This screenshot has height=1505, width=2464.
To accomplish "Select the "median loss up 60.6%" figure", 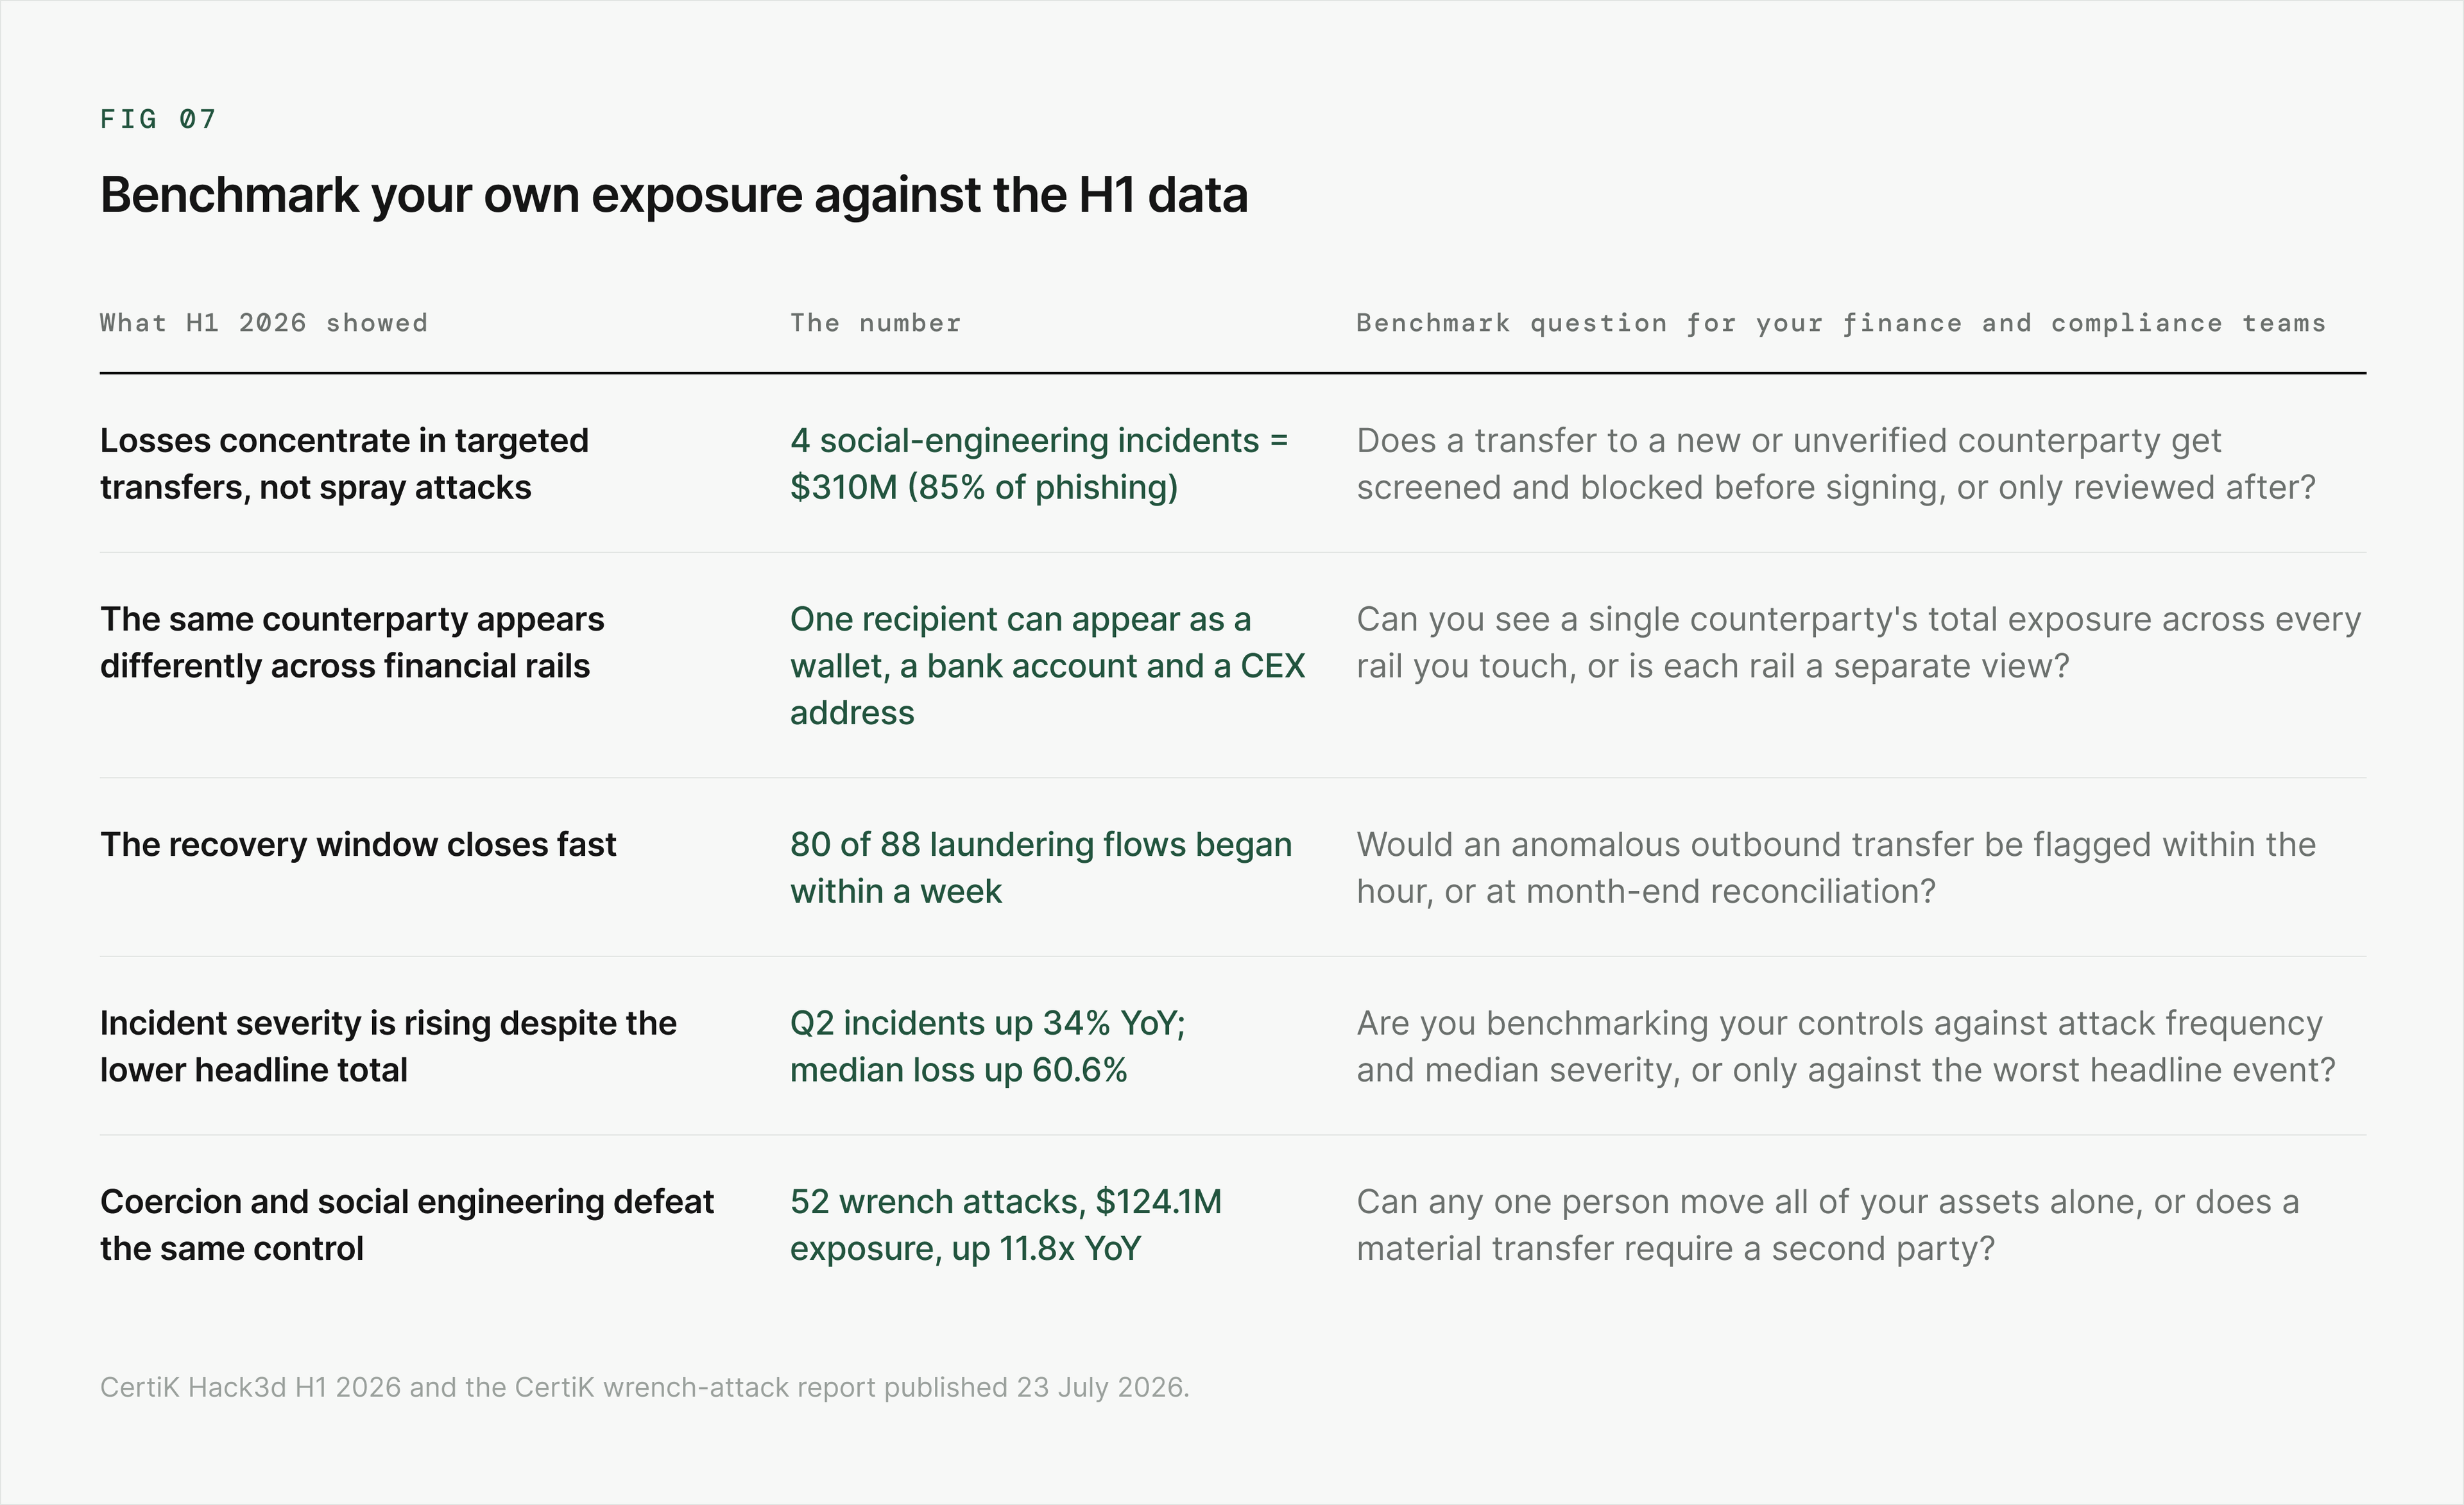I will click(958, 1070).
